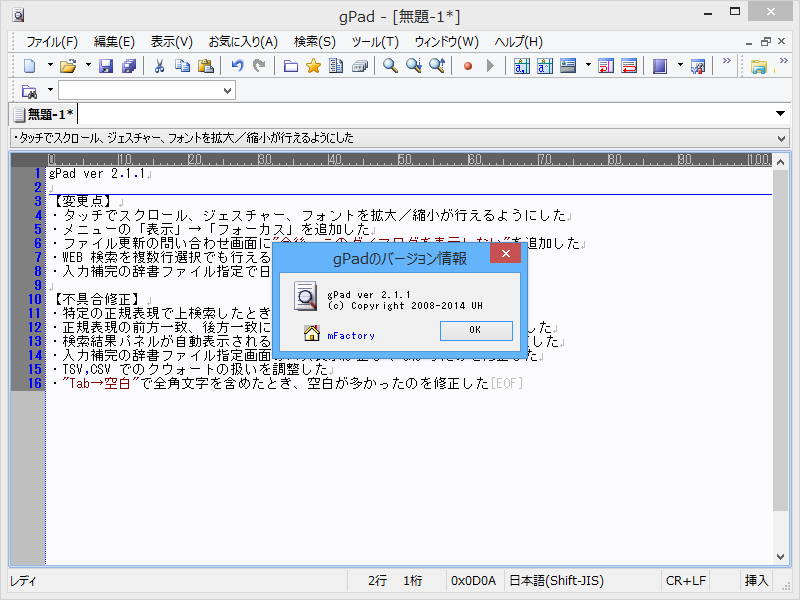Click the 0x0D0A character code status
The width and height of the screenshot is (800, 600).
(x=473, y=581)
